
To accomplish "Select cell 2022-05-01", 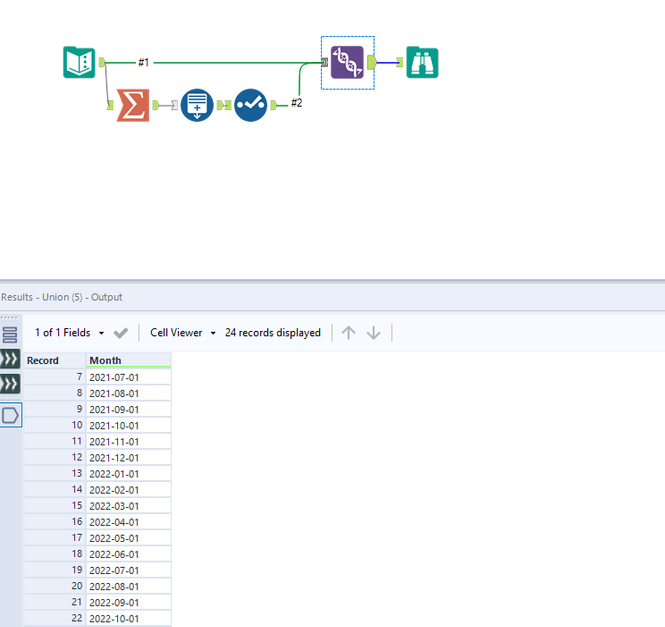I will [129, 538].
